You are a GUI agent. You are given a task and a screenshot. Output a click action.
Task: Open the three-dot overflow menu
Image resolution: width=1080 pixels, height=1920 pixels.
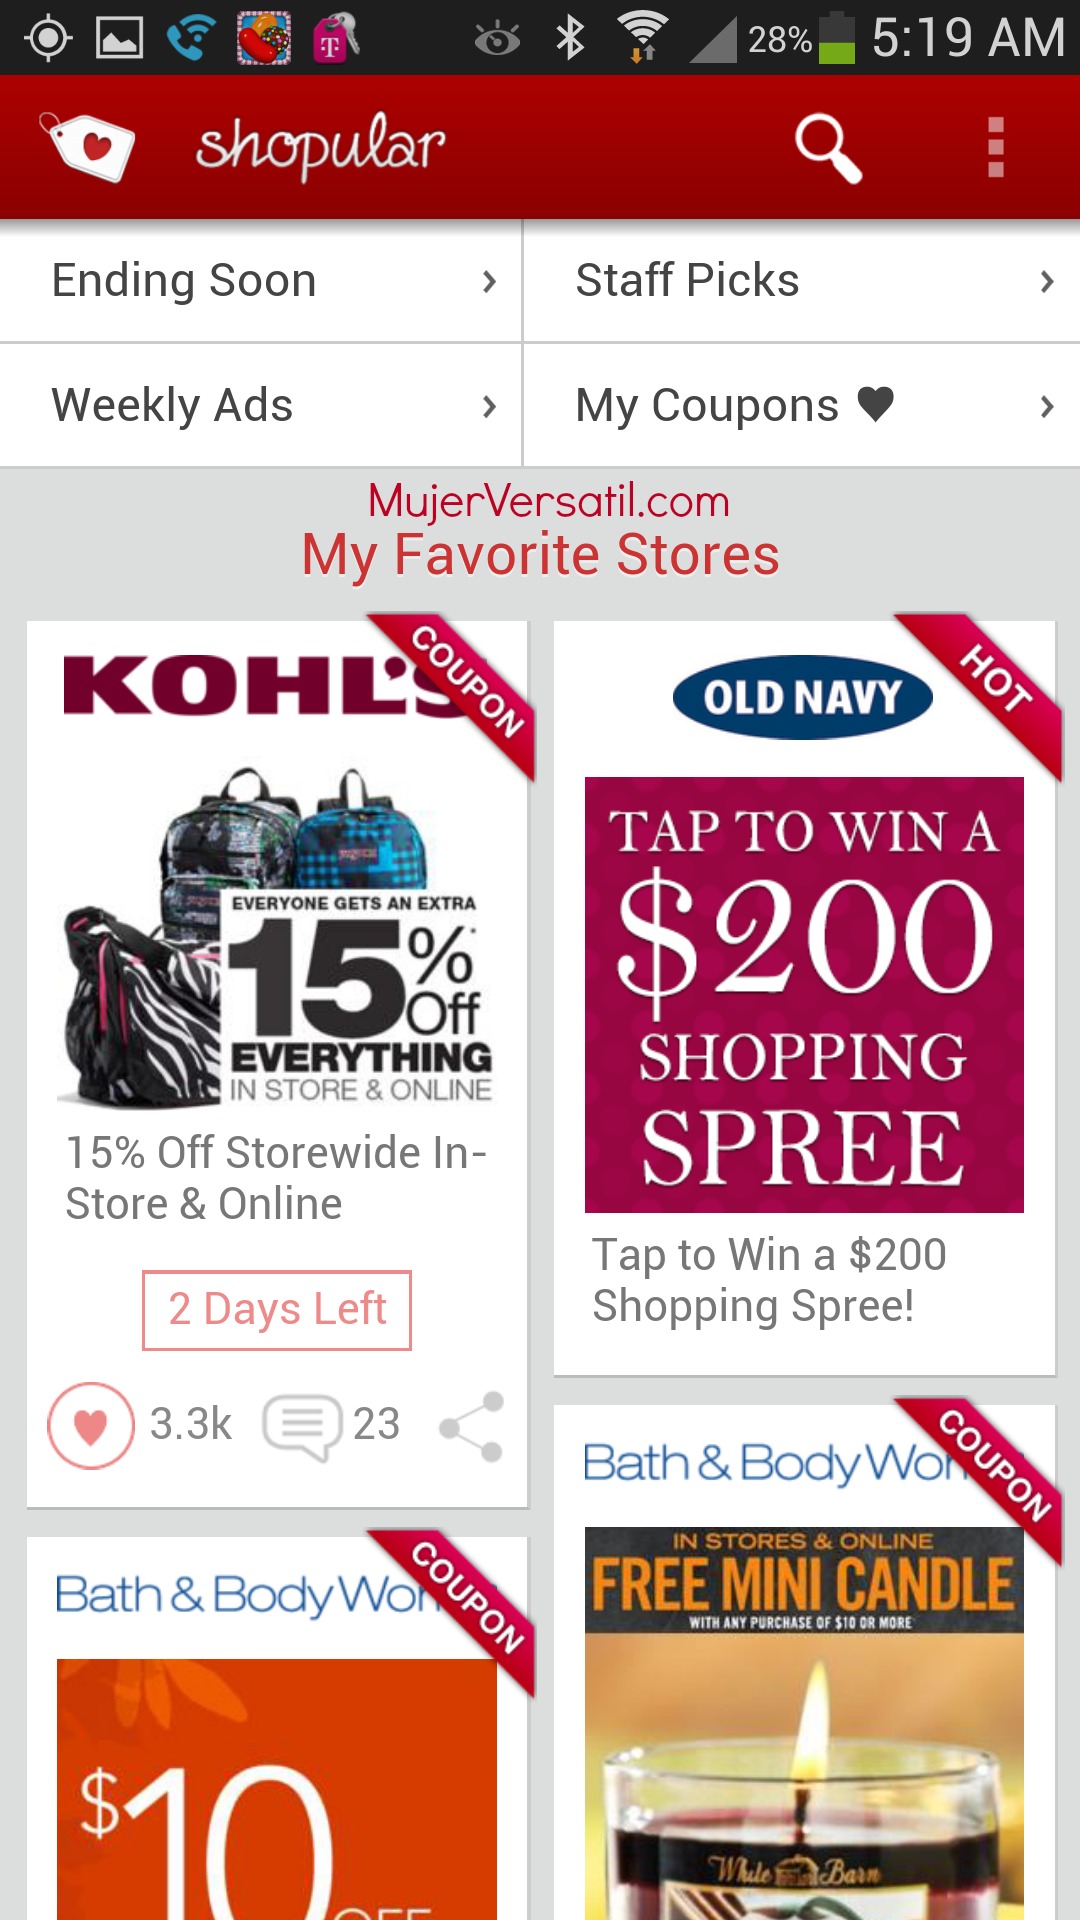click(995, 147)
